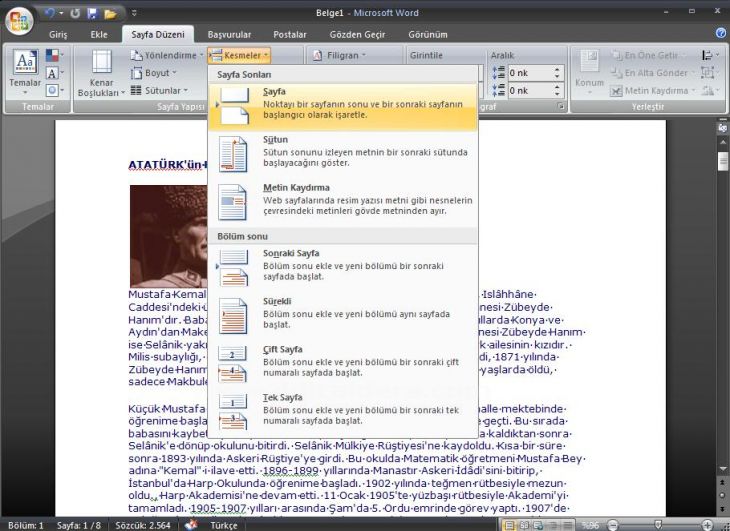730x531 pixels.
Task: Insert a Sayfa page break
Action: point(343,107)
